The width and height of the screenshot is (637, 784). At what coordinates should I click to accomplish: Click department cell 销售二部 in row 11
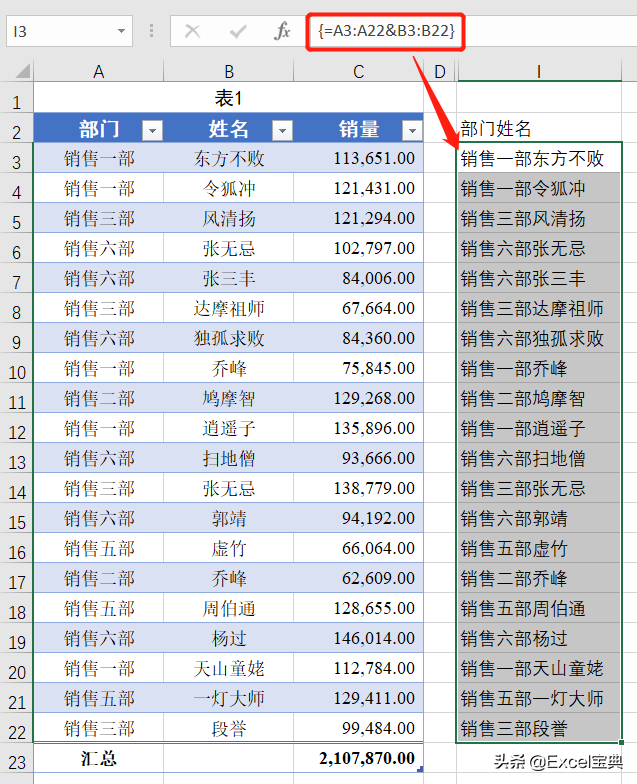pyautogui.click(x=98, y=398)
